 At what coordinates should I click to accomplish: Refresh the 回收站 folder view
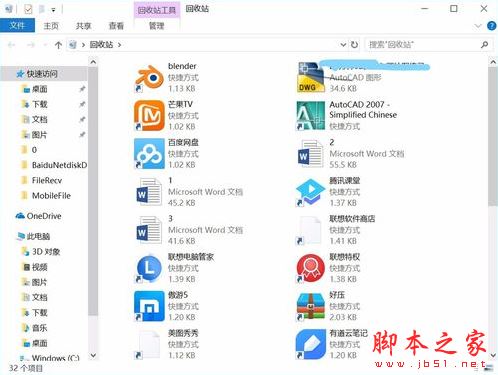point(354,44)
